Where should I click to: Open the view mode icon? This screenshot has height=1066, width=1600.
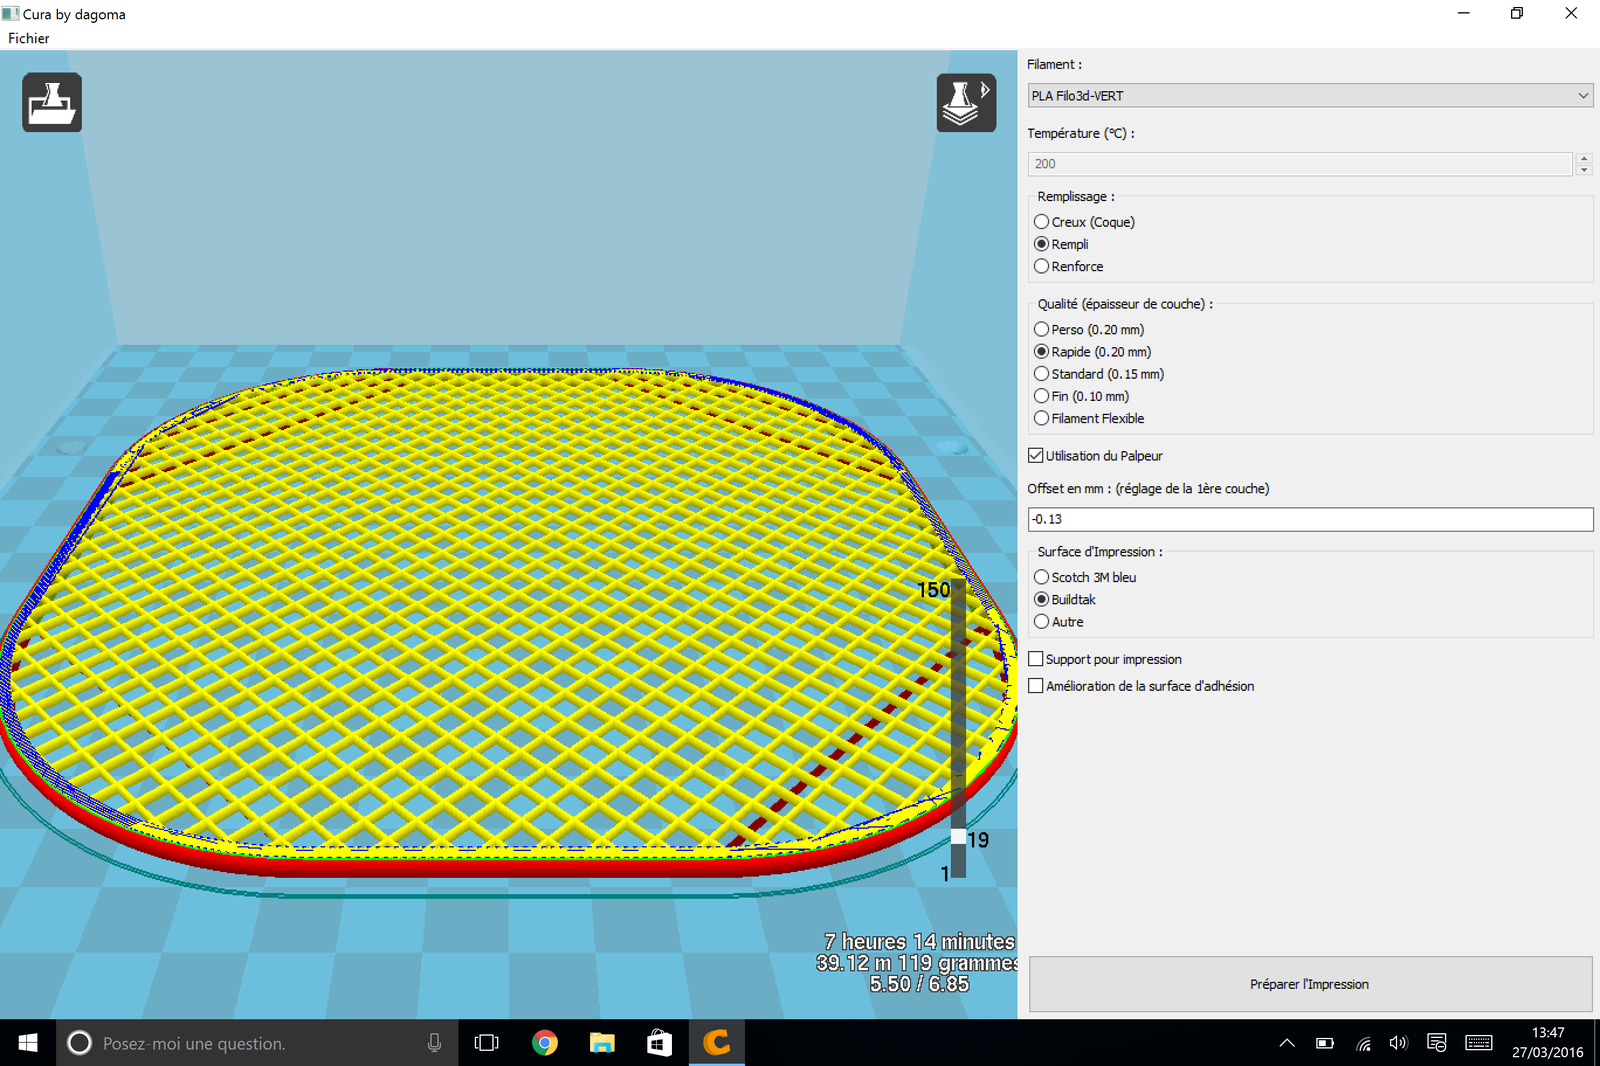click(966, 102)
